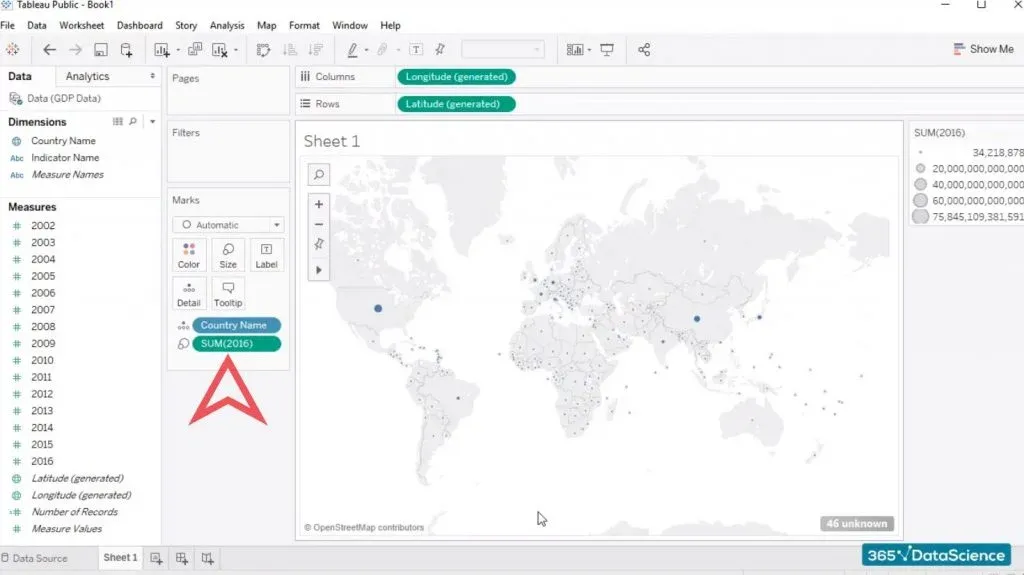Open the Presentation Mode icon

(x=607, y=50)
